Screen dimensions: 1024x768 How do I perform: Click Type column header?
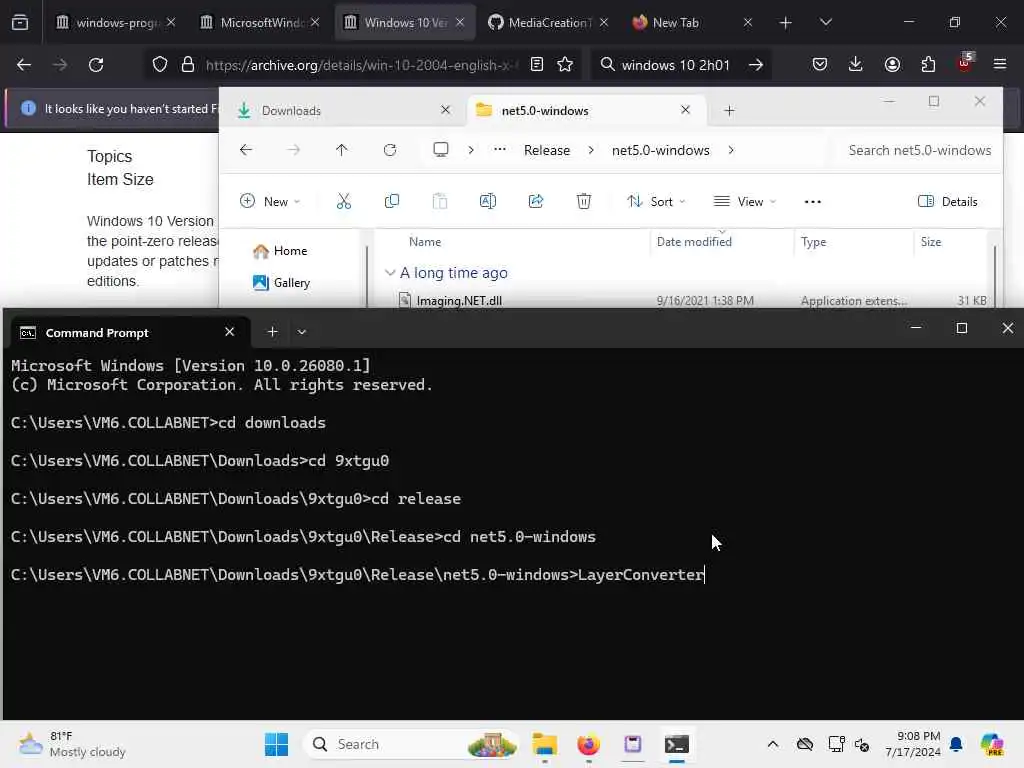tap(814, 242)
